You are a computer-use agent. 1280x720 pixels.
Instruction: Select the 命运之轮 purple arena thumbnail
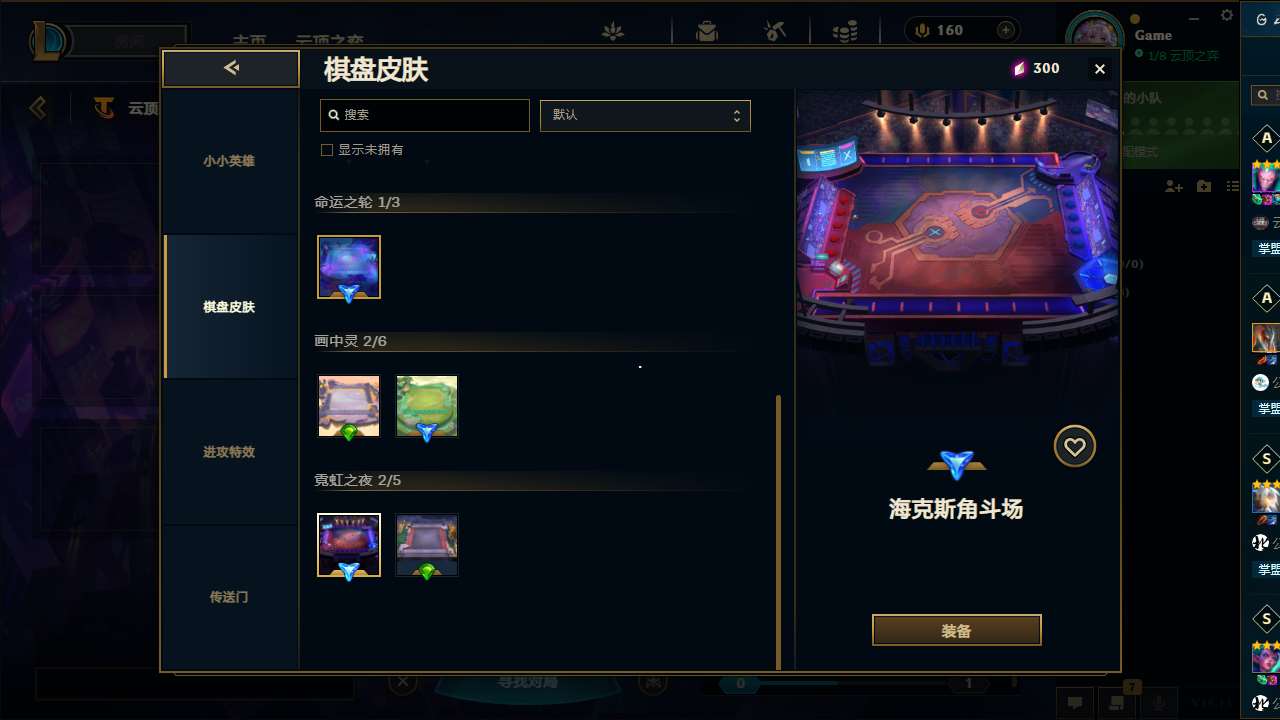(349, 267)
